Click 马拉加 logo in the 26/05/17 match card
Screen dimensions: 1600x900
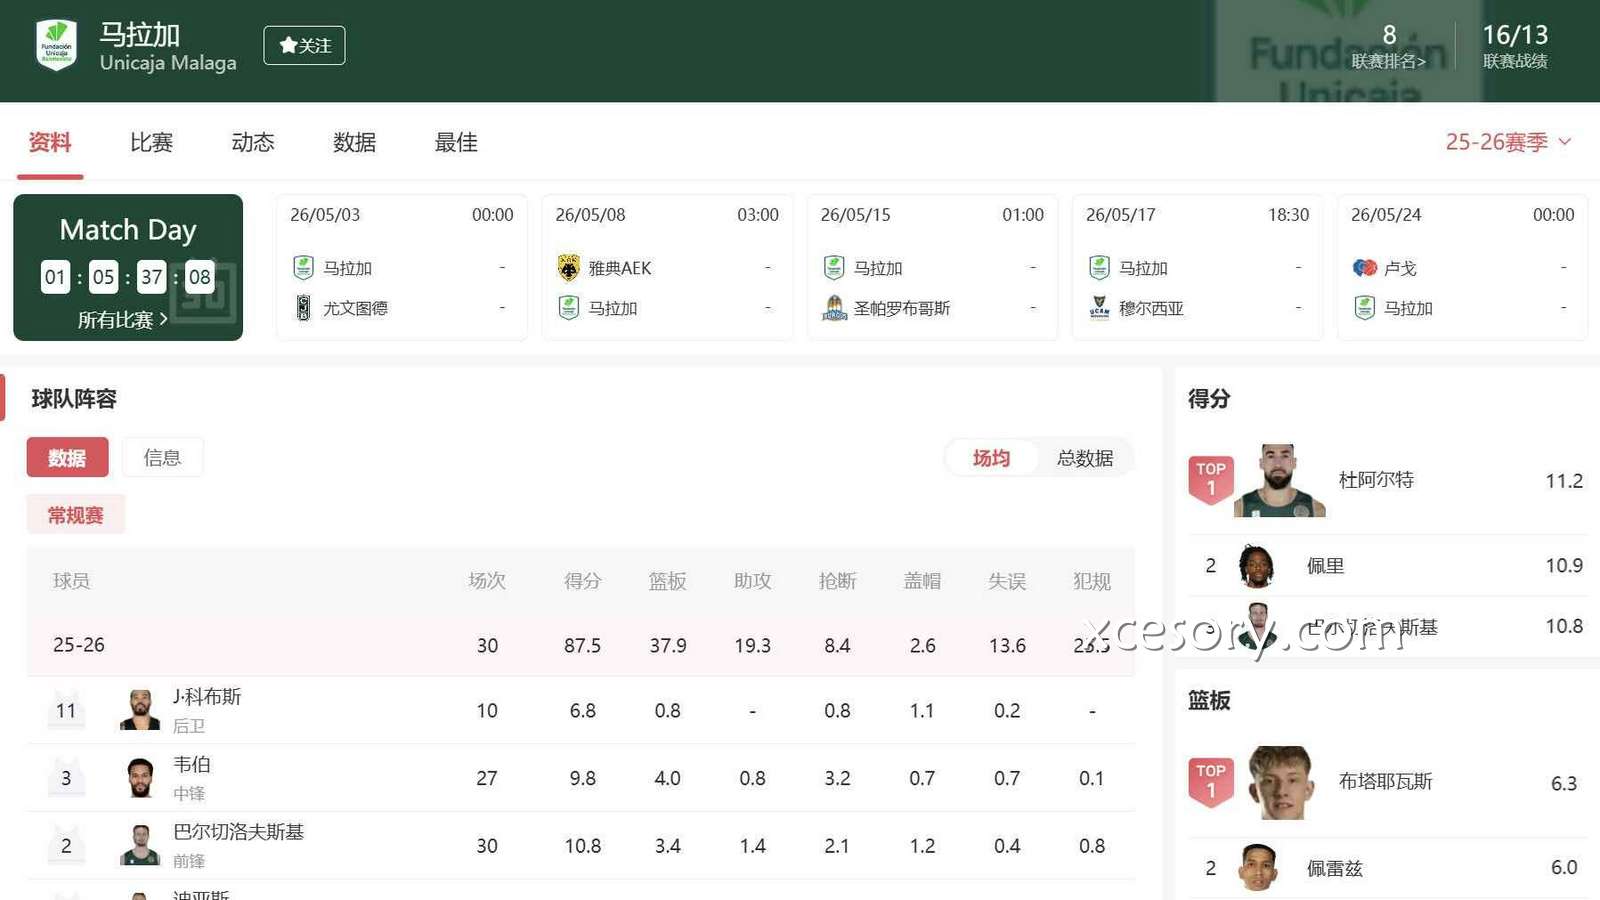pos(1099,268)
